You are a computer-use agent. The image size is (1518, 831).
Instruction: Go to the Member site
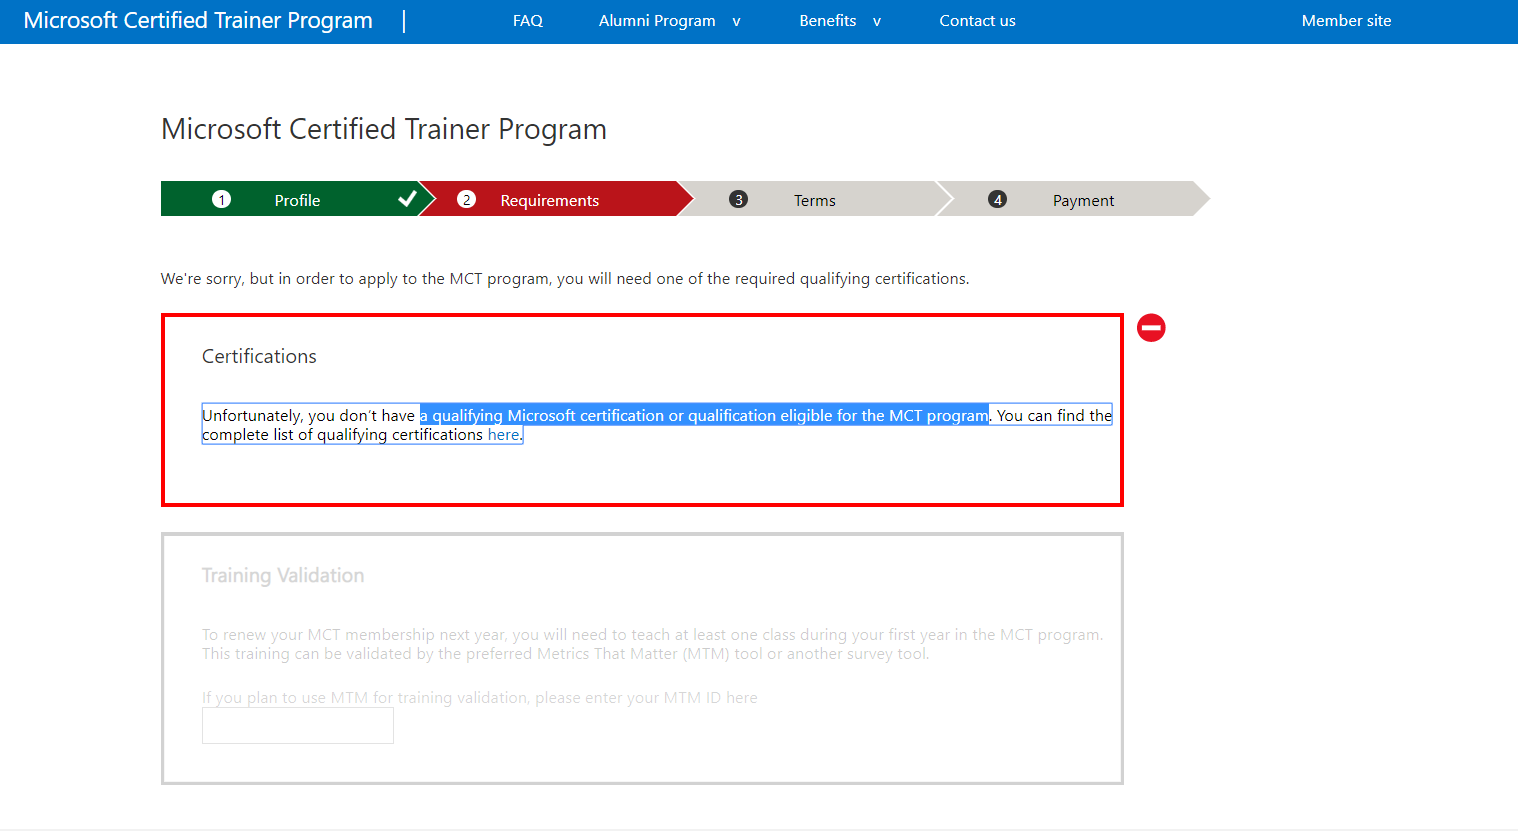tap(1346, 20)
